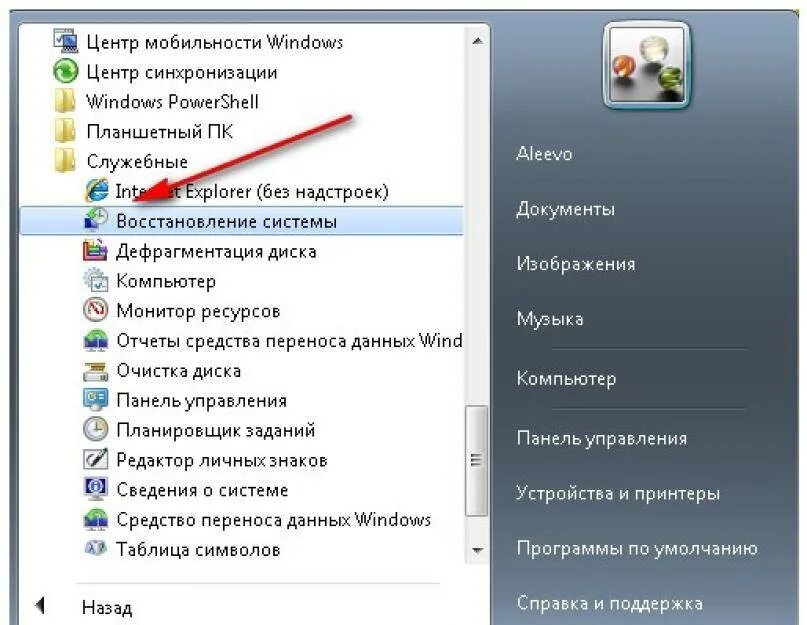The image size is (807, 625).
Task: Select Устройства и принтеры menu entry
Action: pos(618,493)
